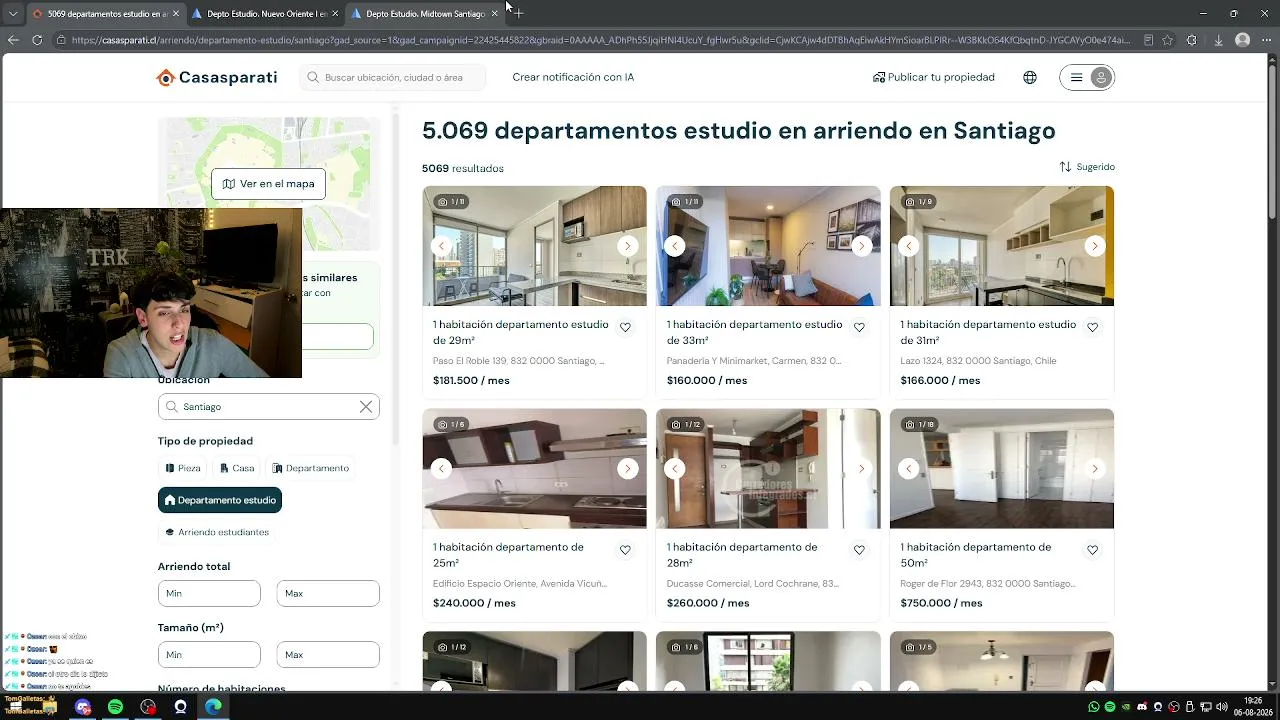The width and height of the screenshot is (1280, 720).
Task: Open the browser downloads button
Action: click(1218, 40)
